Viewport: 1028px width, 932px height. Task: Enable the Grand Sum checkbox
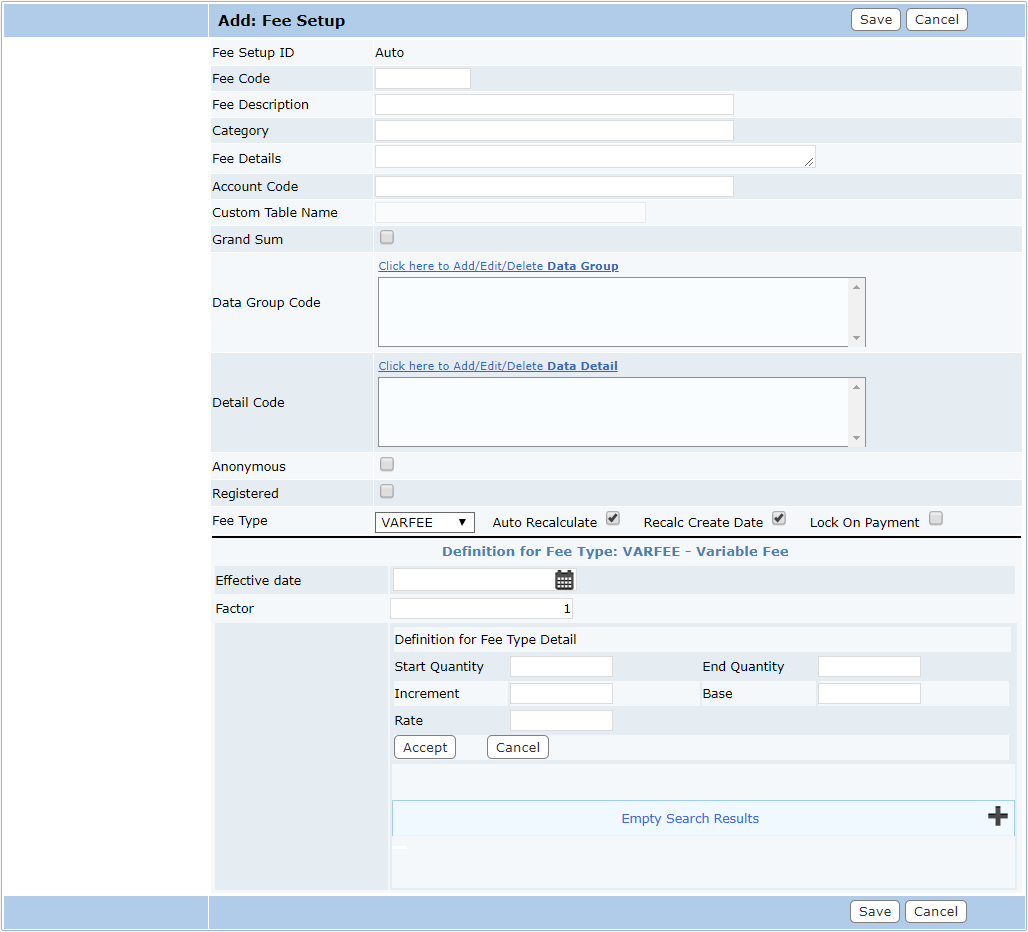coord(385,237)
